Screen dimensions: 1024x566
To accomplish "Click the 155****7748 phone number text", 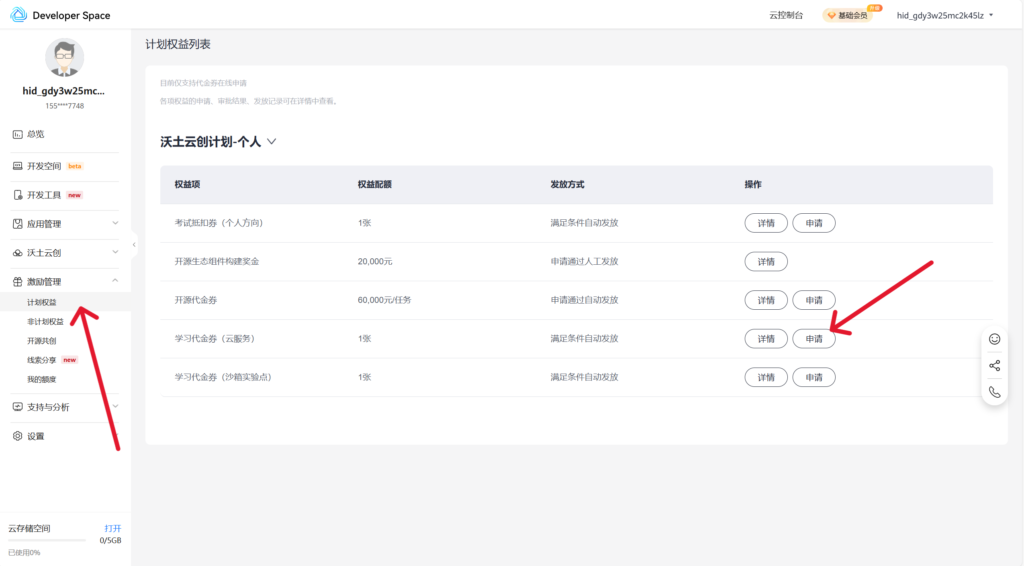I will point(65,106).
